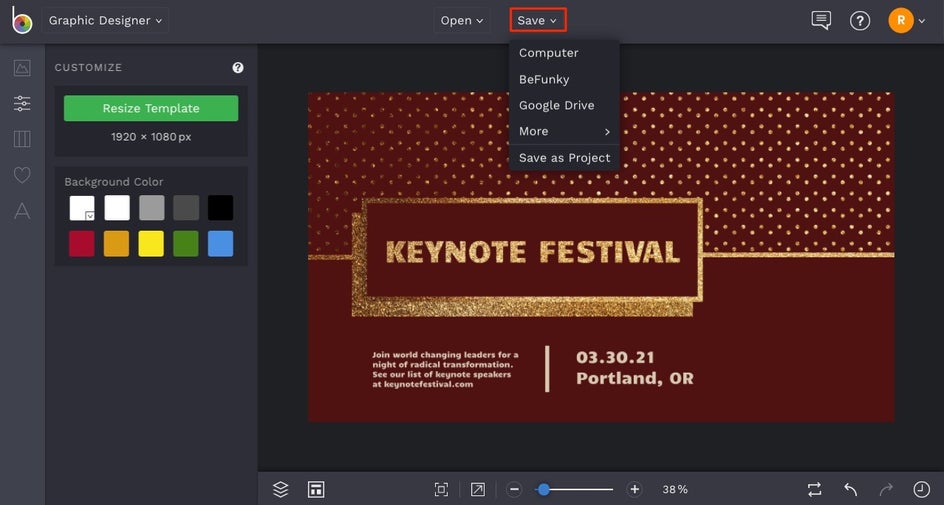
Task: Select the yellow background swatch
Action: (152, 244)
